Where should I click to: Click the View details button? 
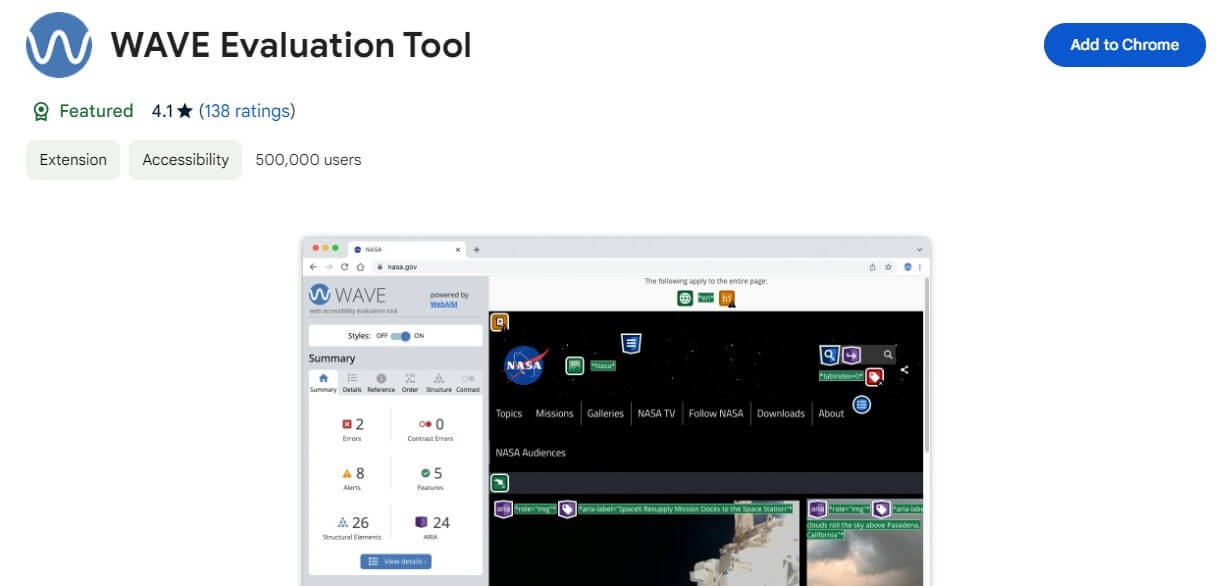click(396, 561)
